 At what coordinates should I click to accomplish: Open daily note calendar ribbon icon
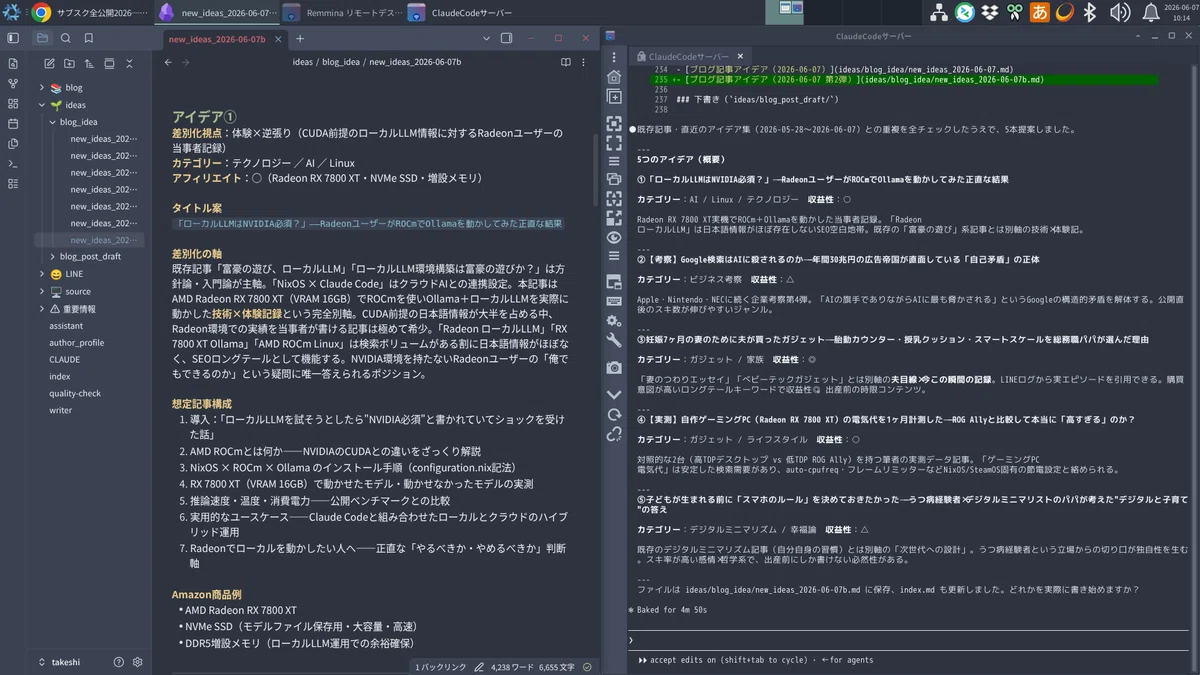click(x=13, y=124)
